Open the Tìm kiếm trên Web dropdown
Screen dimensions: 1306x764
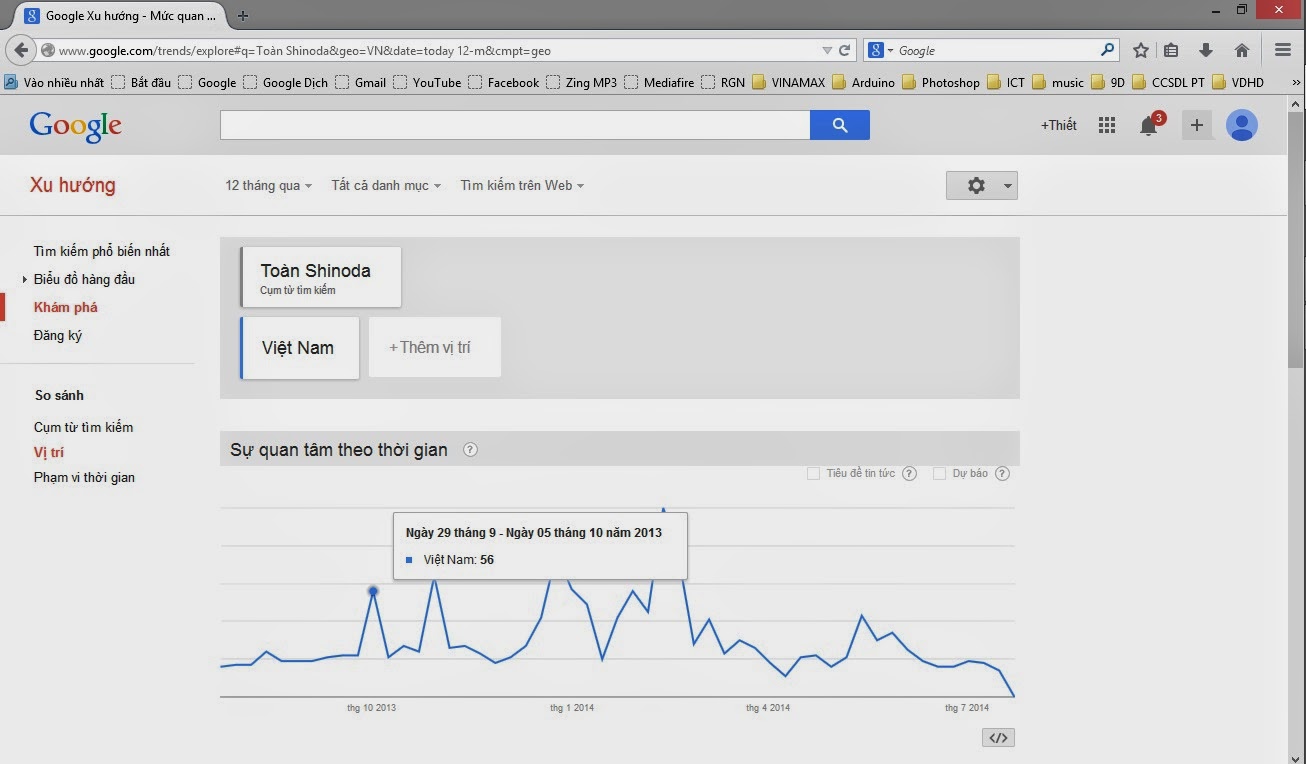[x=521, y=185]
